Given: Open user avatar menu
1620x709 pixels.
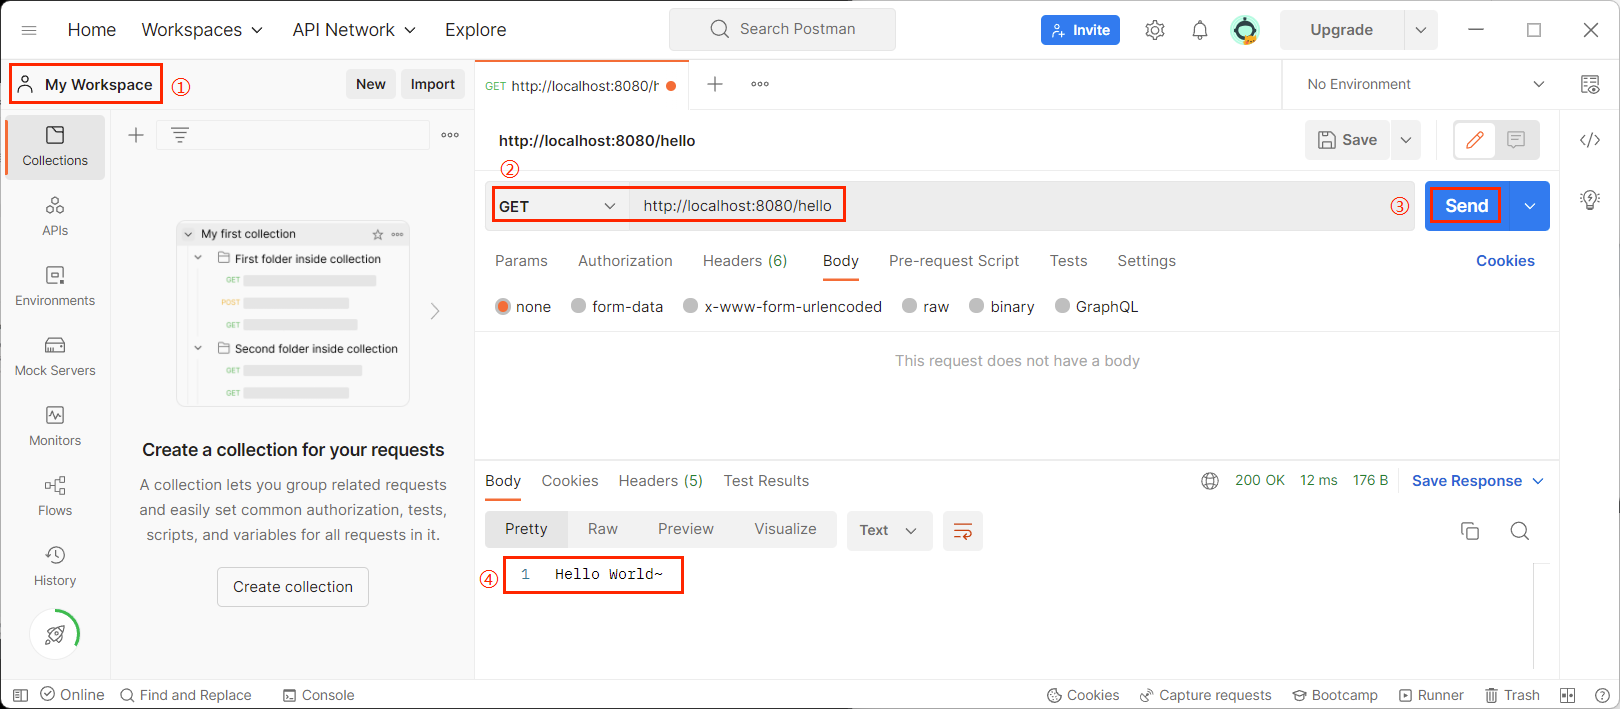Looking at the screenshot, I should [x=1245, y=30].
